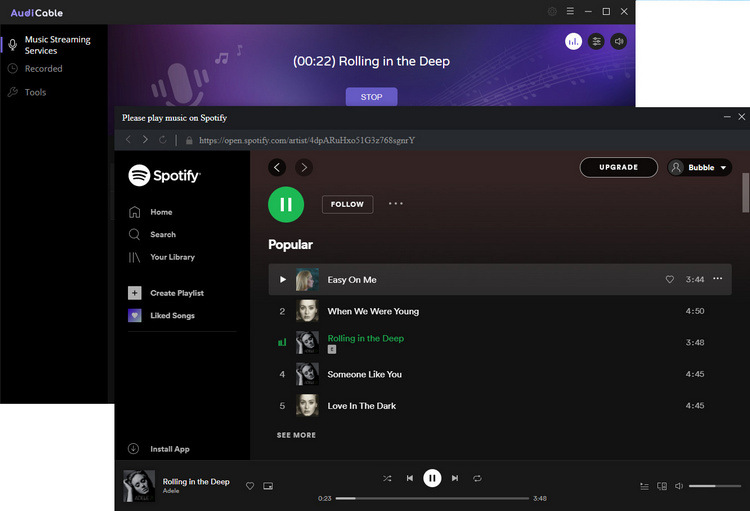750x511 pixels.
Task: Click the STOP recording button
Action: (371, 97)
